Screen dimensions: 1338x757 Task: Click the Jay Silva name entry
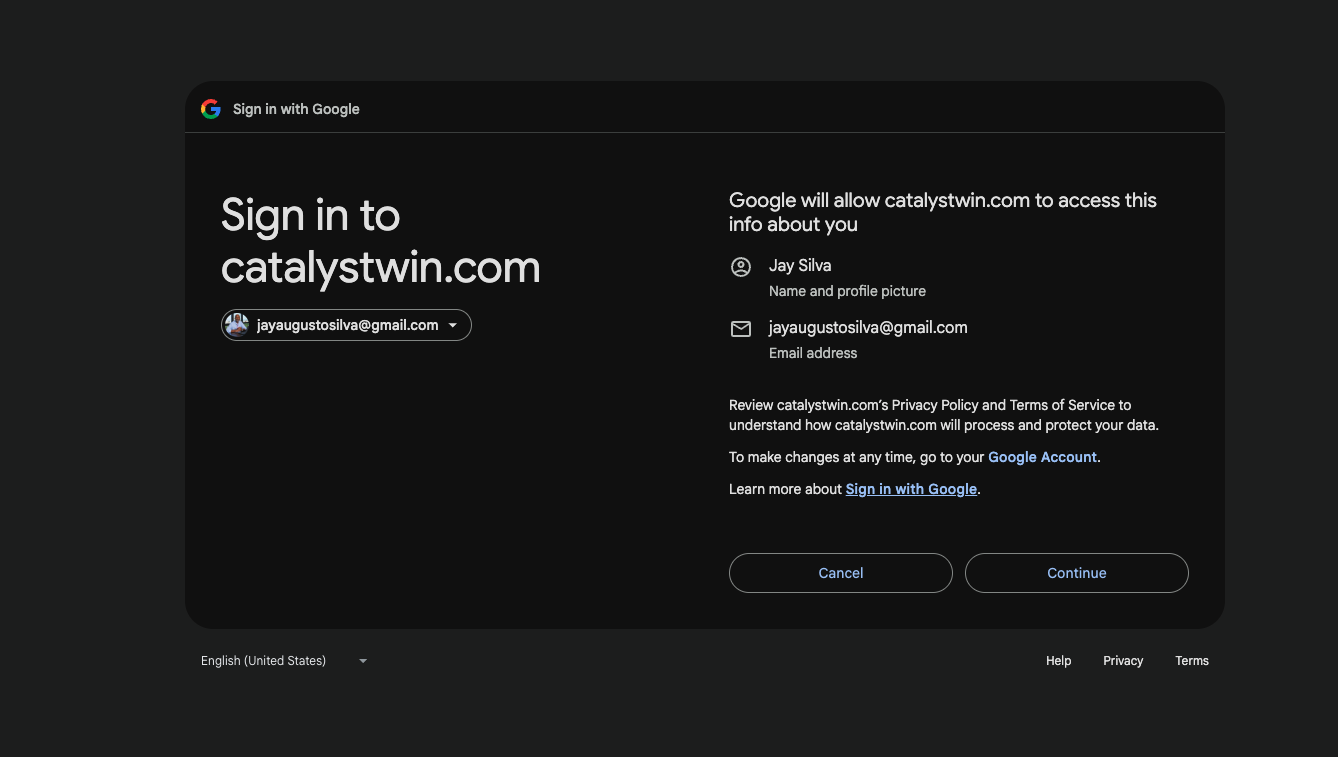click(800, 266)
